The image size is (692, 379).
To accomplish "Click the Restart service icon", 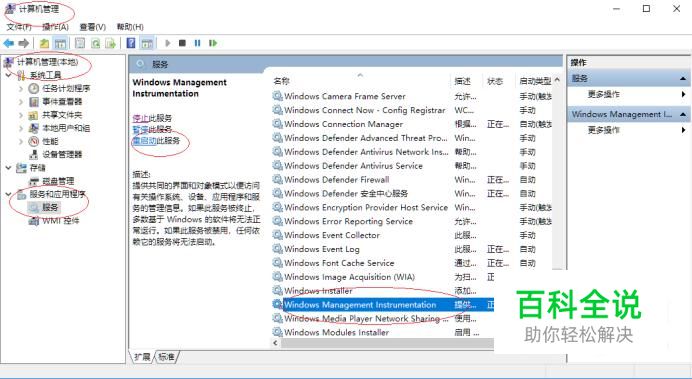I will tap(213, 43).
